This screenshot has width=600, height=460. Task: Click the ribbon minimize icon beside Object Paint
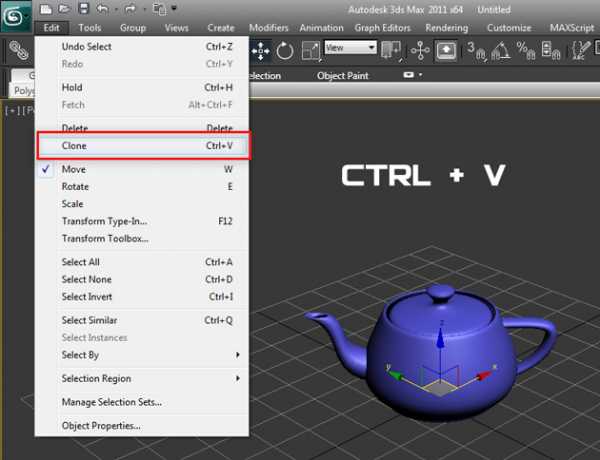[x=408, y=75]
